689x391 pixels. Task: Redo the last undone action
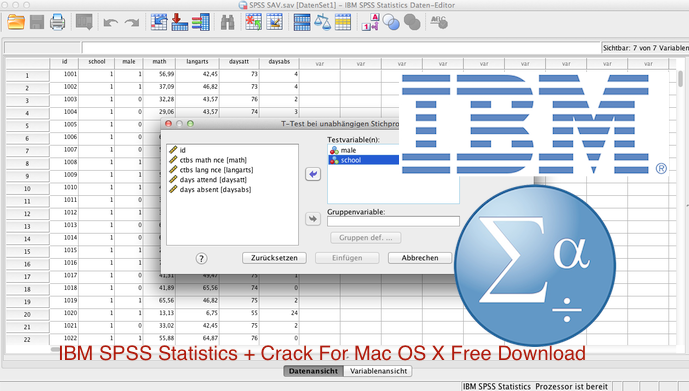pyautogui.click(x=131, y=22)
